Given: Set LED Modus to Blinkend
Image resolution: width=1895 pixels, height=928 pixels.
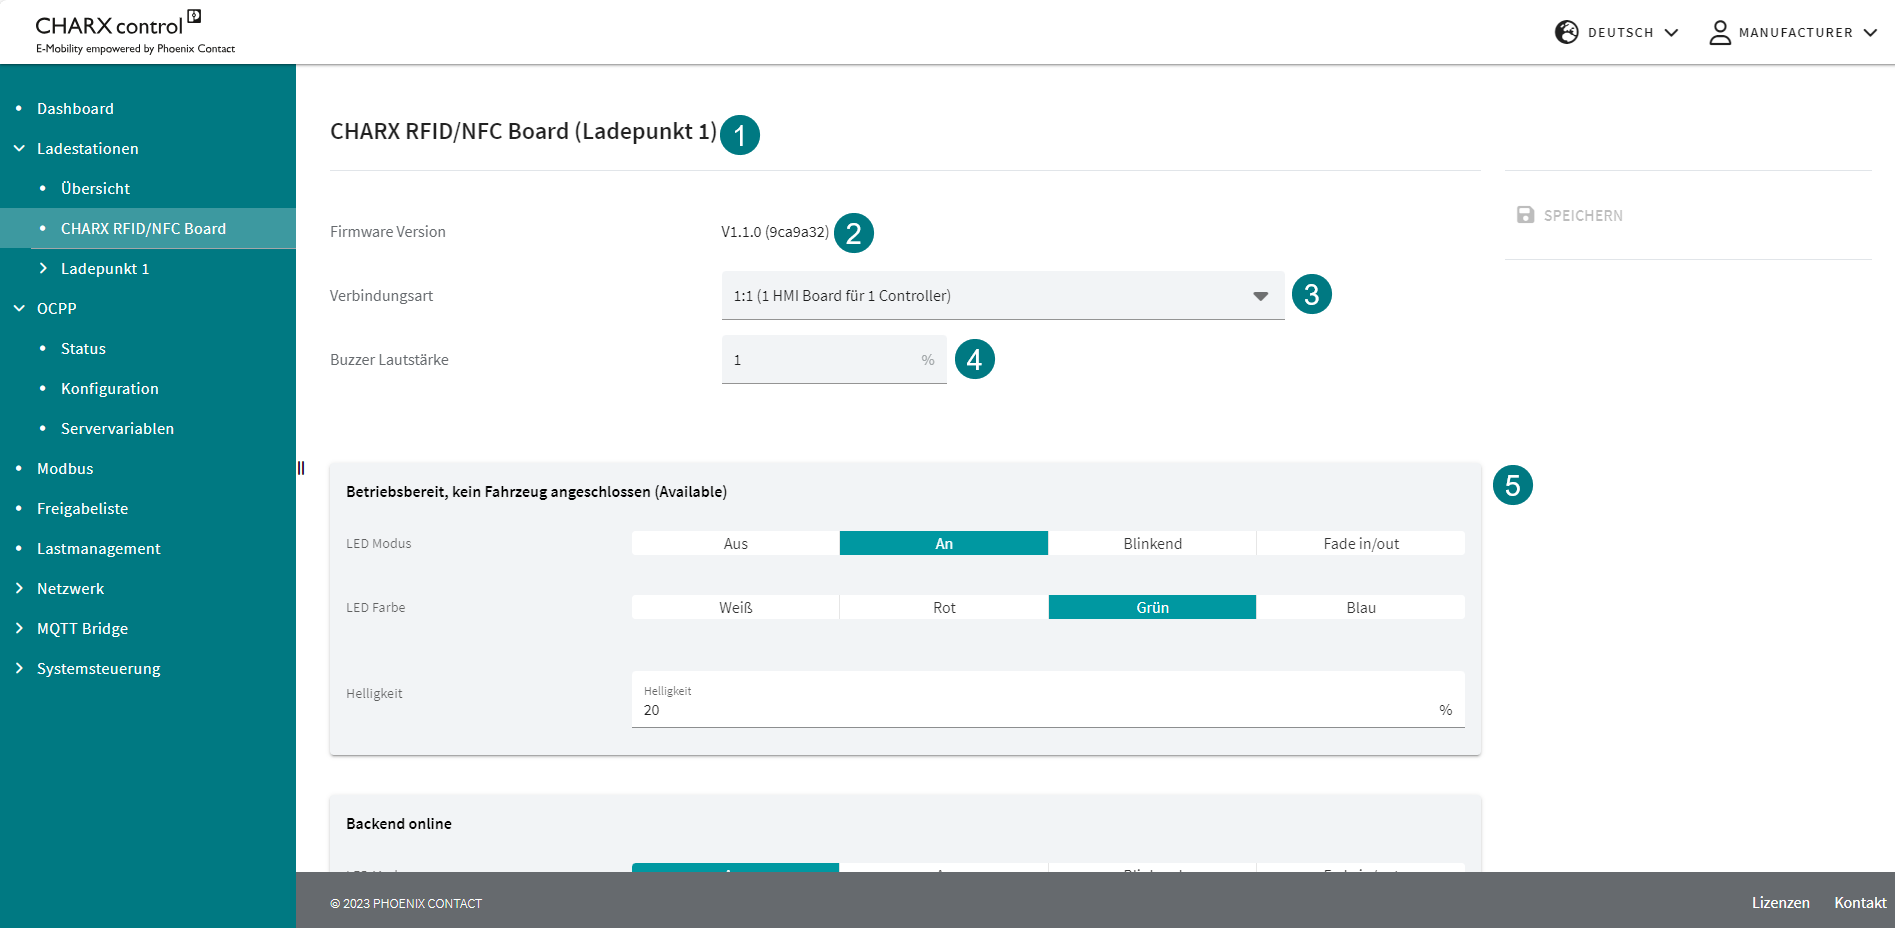Looking at the screenshot, I should [1152, 544].
